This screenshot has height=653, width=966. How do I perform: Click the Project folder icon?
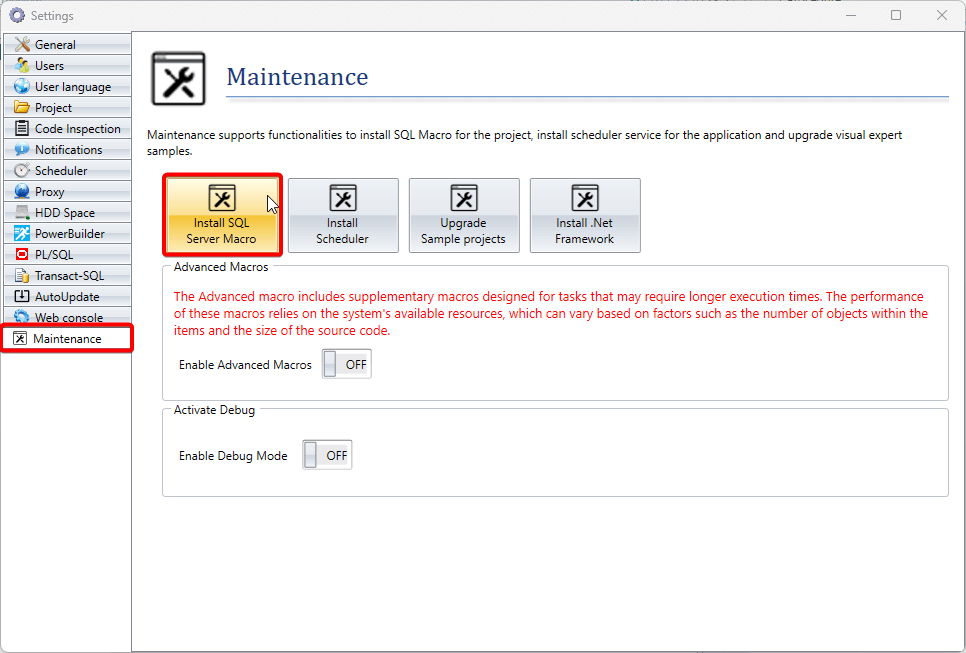[22, 108]
